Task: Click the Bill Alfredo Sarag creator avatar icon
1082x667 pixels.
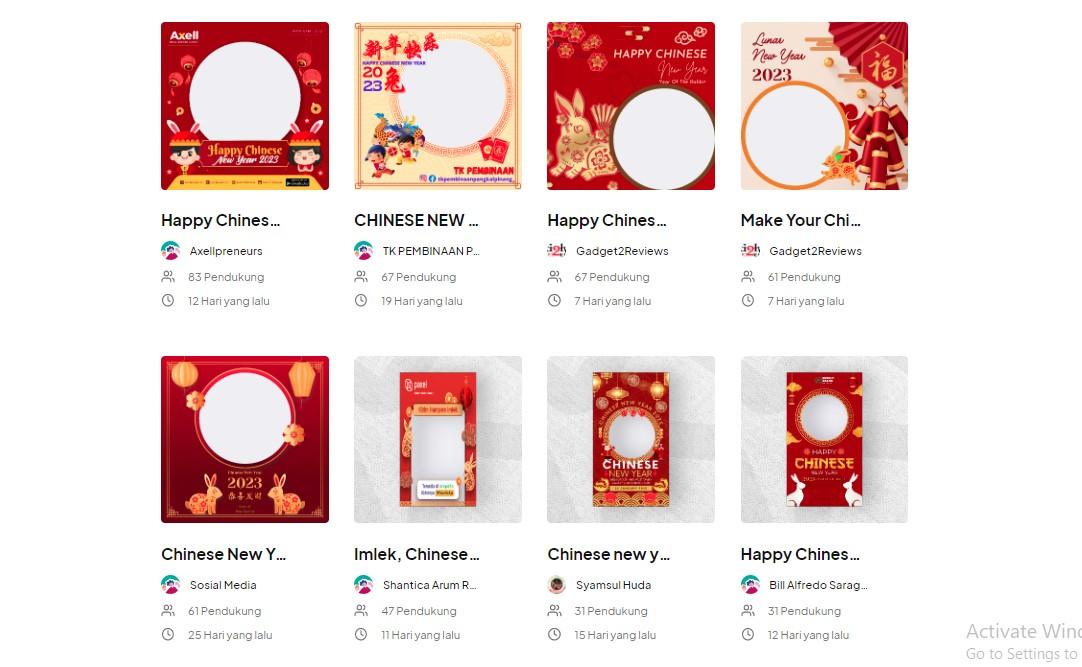Action: [750, 584]
